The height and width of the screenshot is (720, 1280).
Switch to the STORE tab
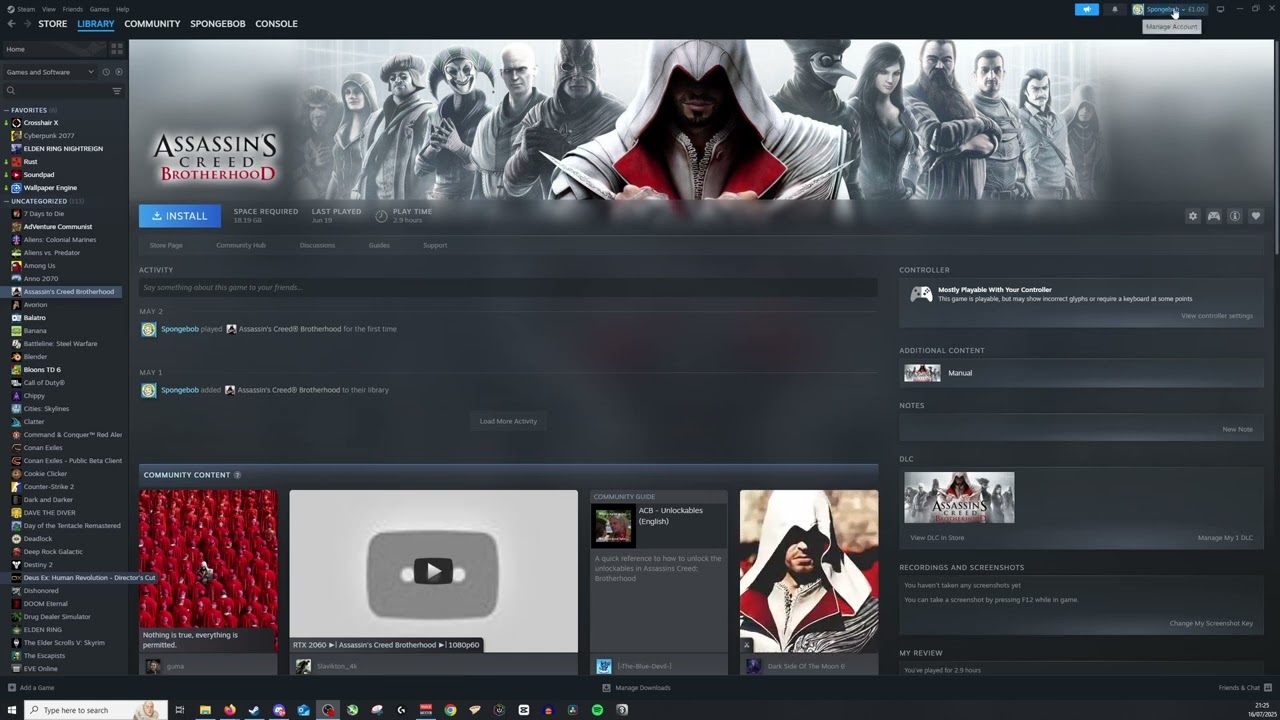click(53, 24)
